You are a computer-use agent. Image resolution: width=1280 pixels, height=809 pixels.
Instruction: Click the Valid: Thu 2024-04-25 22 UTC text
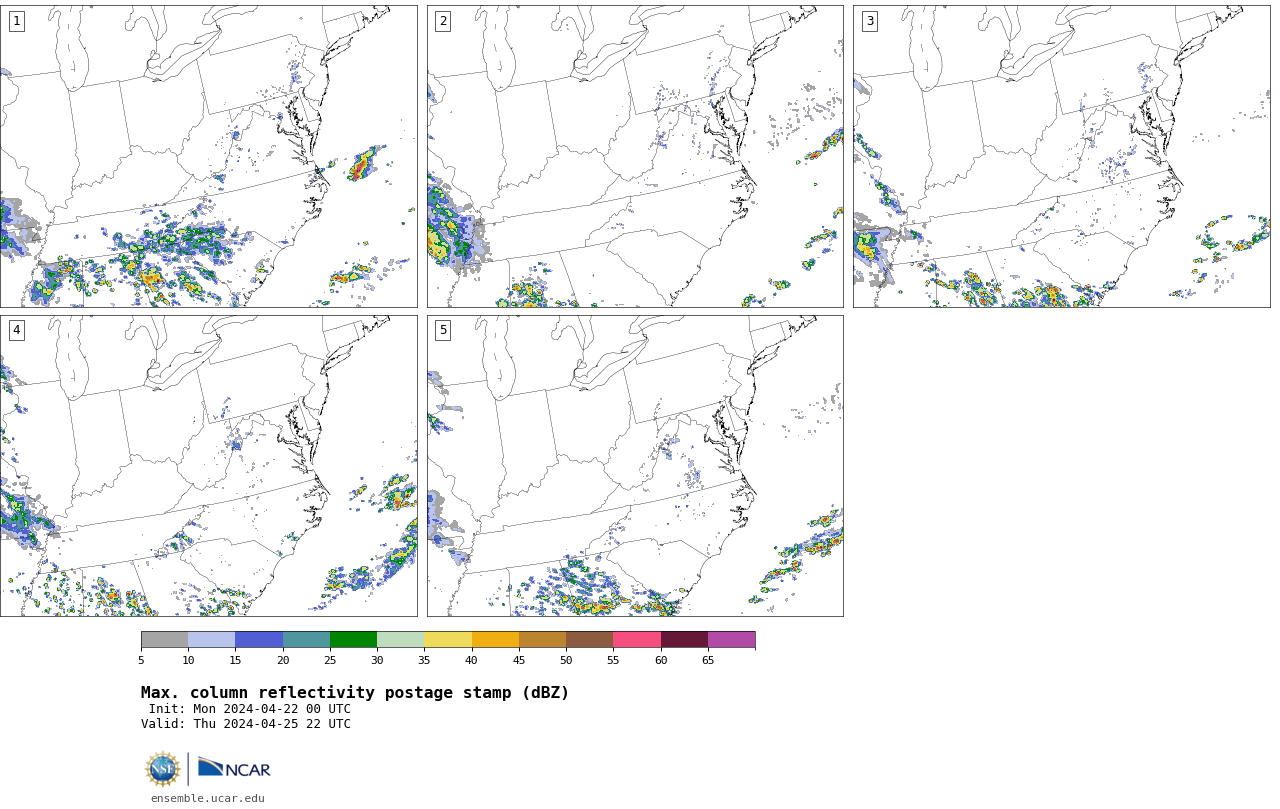pyautogui.click(x=246, y=724)
